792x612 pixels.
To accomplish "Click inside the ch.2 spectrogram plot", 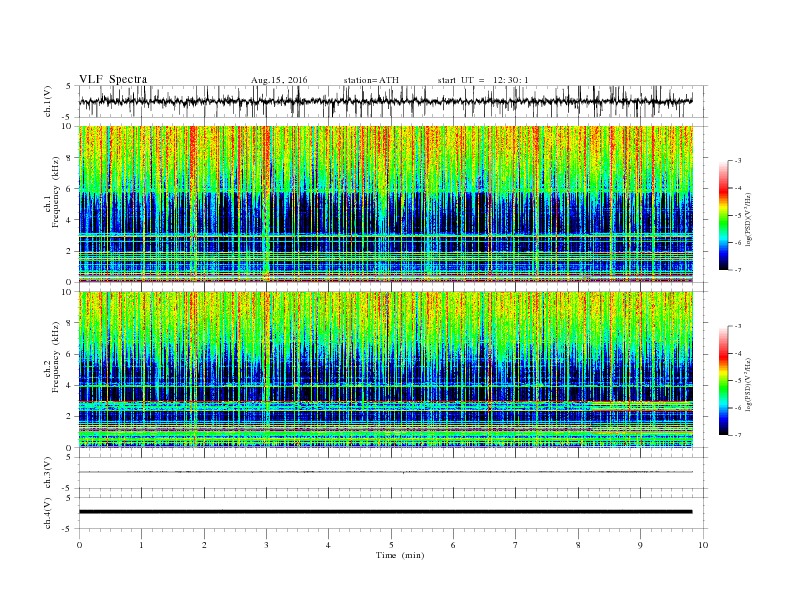I will pyautogui.click(x=386, y=370).
